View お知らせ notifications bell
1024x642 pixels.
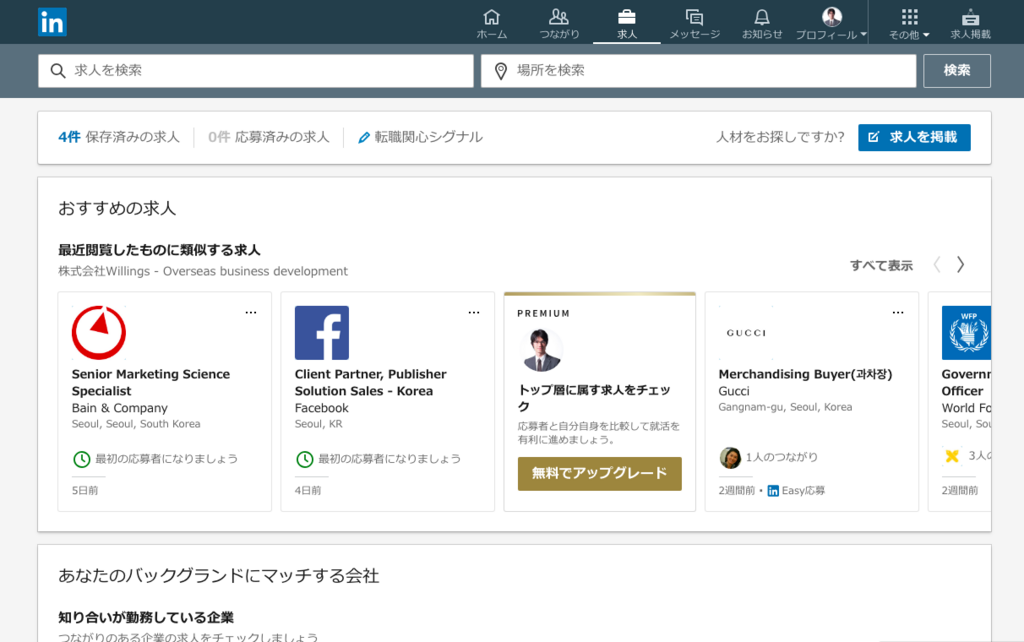pyautogui.click(x=761, y=24)
